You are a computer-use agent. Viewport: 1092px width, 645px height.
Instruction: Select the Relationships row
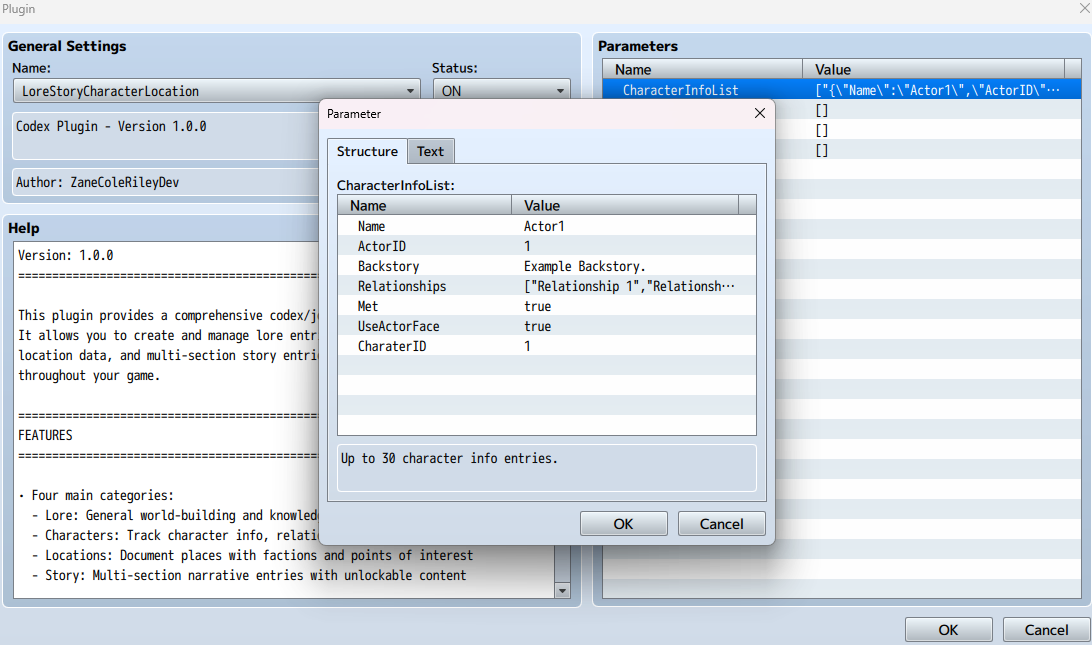click(547, 286)
